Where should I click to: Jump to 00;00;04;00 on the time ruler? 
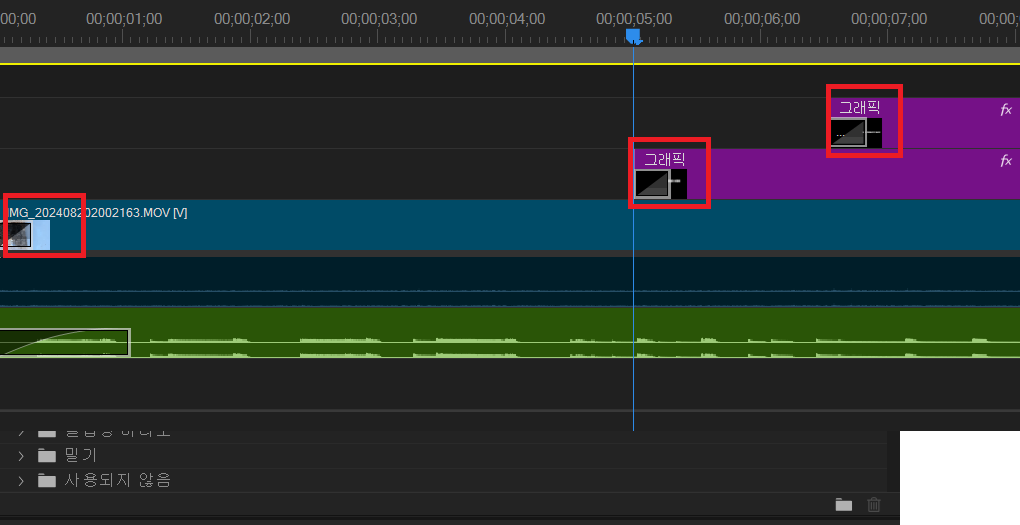(507, 19)
